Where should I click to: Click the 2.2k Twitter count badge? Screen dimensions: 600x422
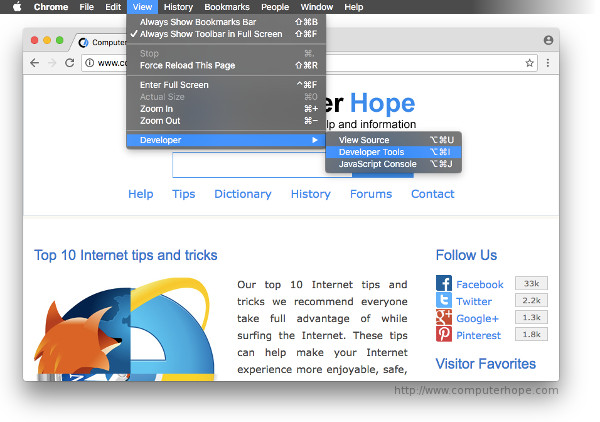click(532, 300)
